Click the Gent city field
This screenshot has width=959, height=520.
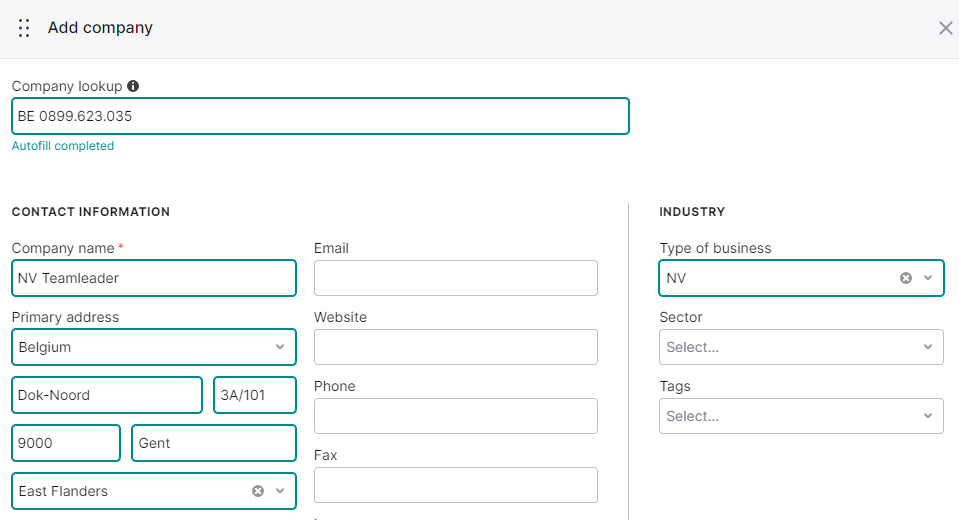[214, 444]
